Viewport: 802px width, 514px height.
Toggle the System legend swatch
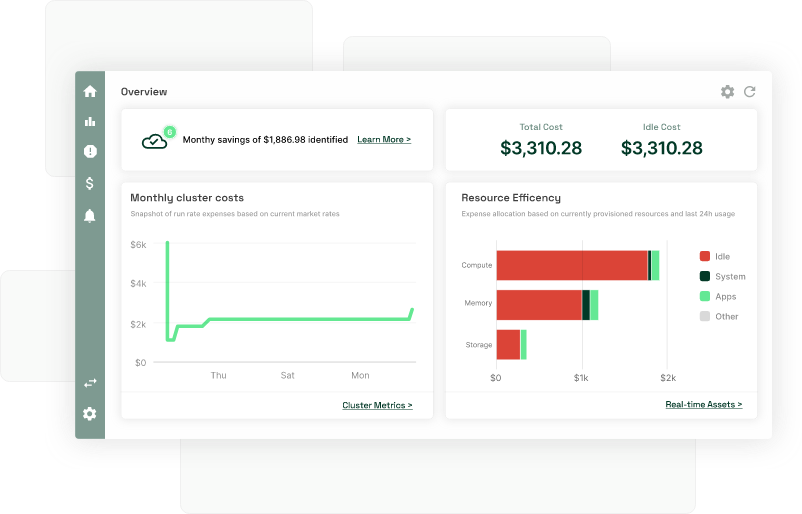pyautogui.click(x=704, y=276)
